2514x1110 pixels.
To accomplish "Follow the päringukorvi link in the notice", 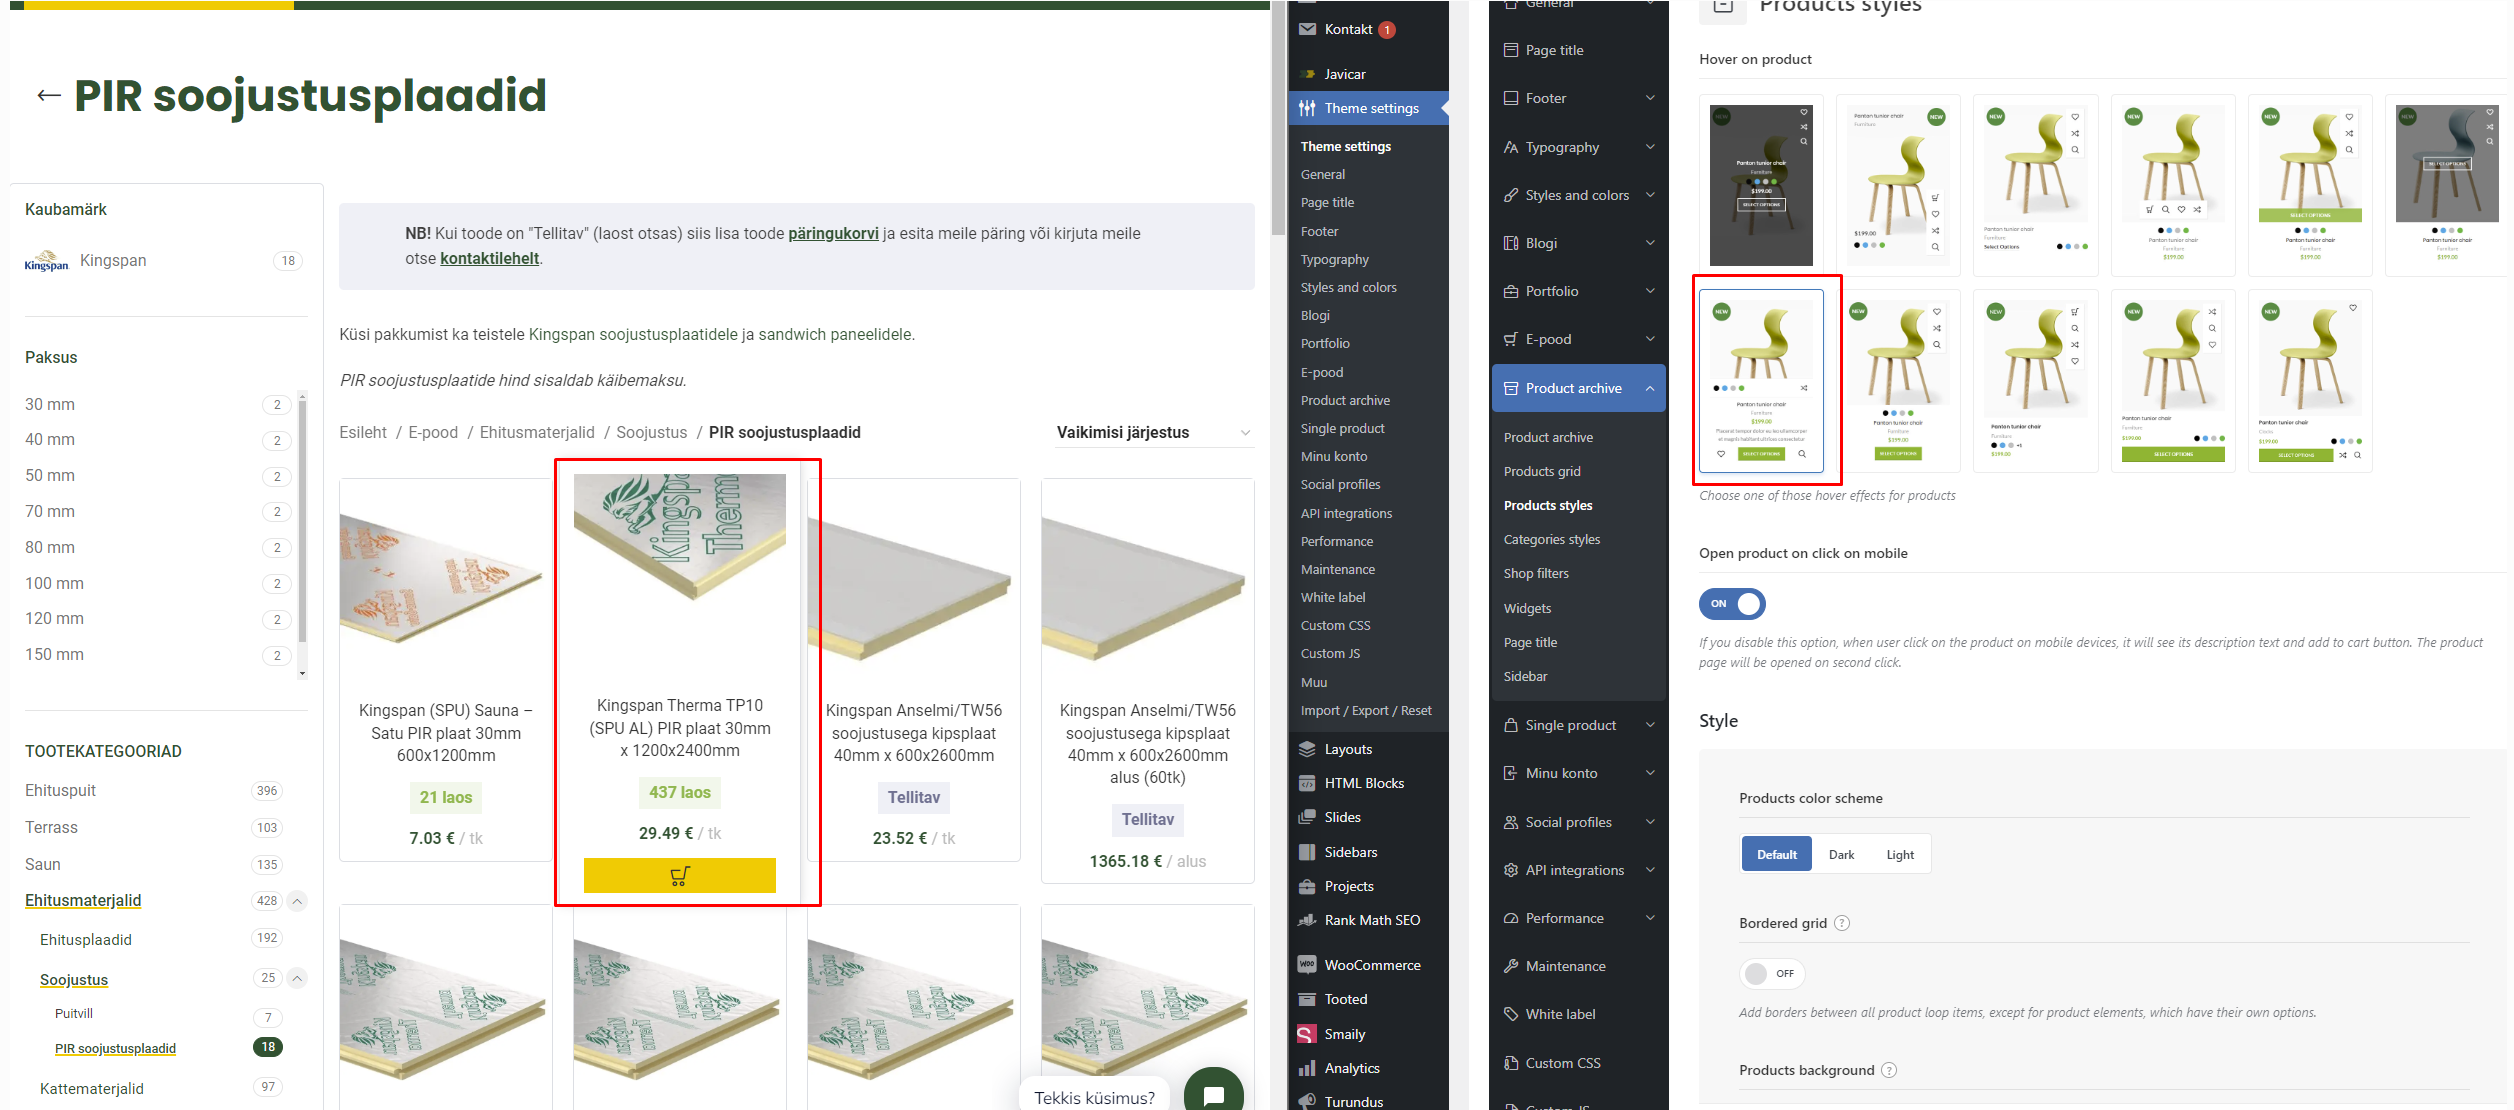I will tap(833, 233).
